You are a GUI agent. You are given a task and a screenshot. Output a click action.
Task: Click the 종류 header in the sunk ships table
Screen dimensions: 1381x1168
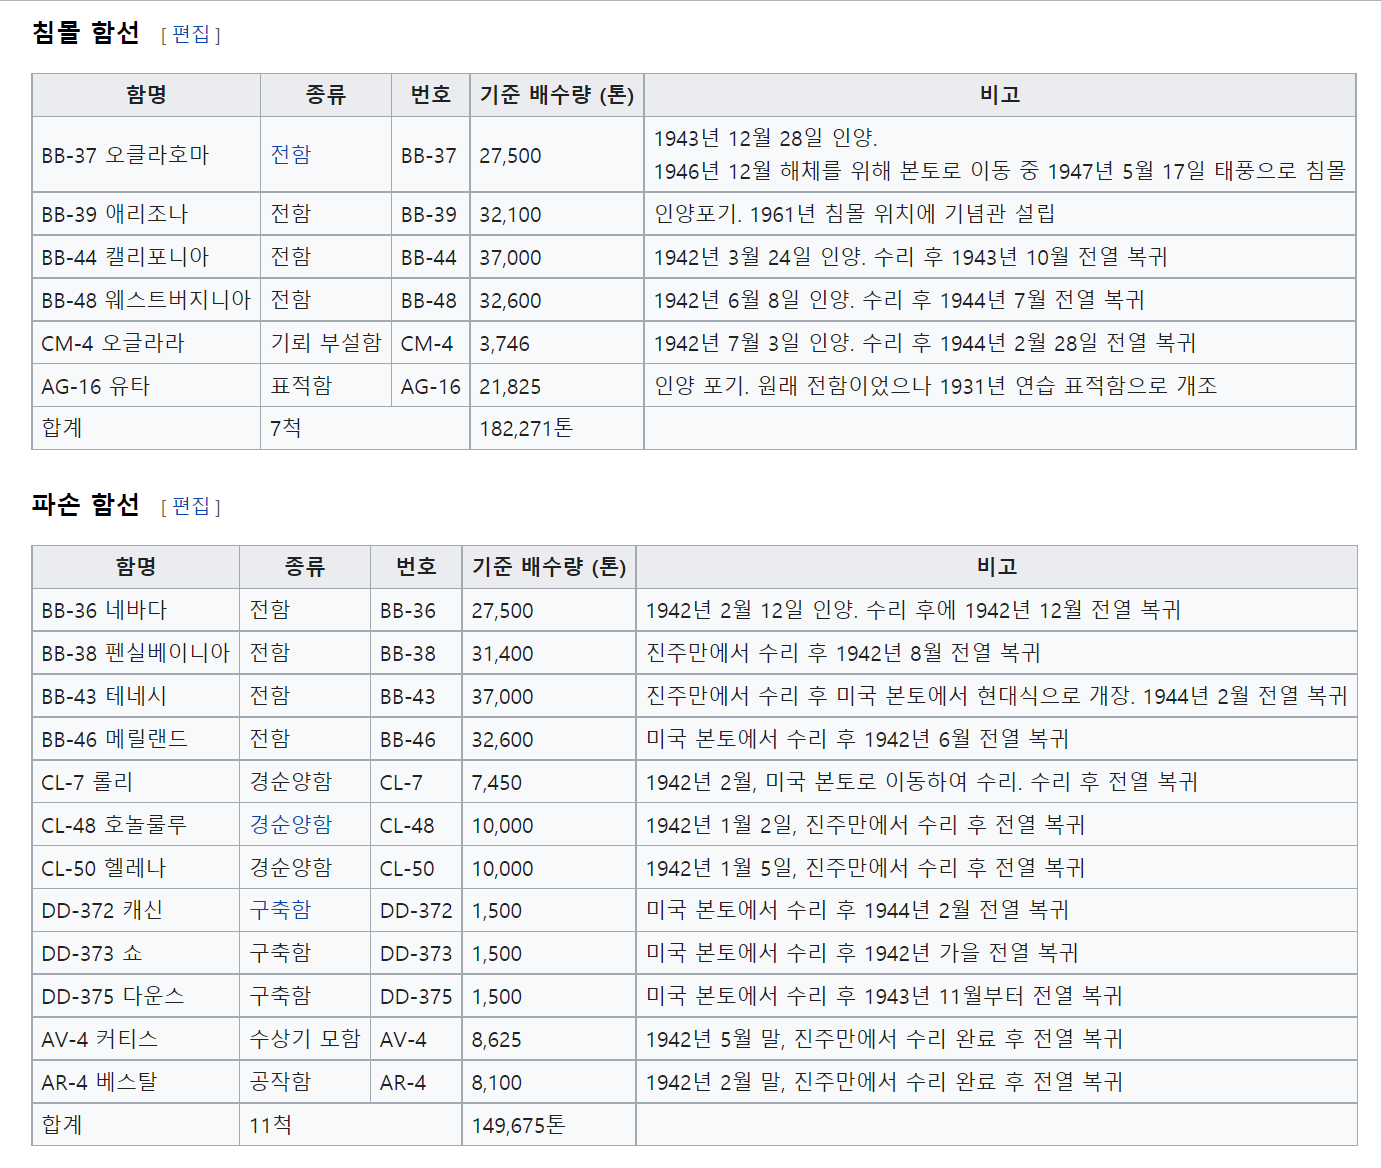pyautogui.click(x=326, y=95)
